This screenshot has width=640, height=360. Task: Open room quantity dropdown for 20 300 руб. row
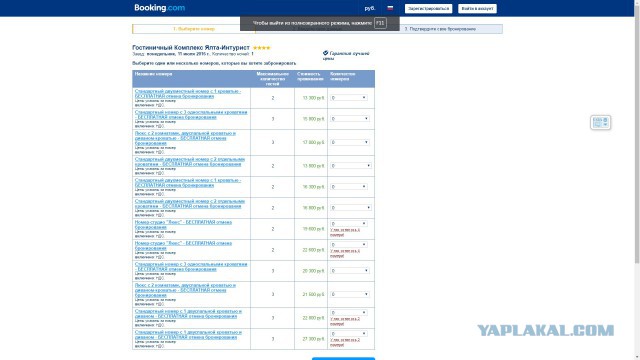(350, 271)
